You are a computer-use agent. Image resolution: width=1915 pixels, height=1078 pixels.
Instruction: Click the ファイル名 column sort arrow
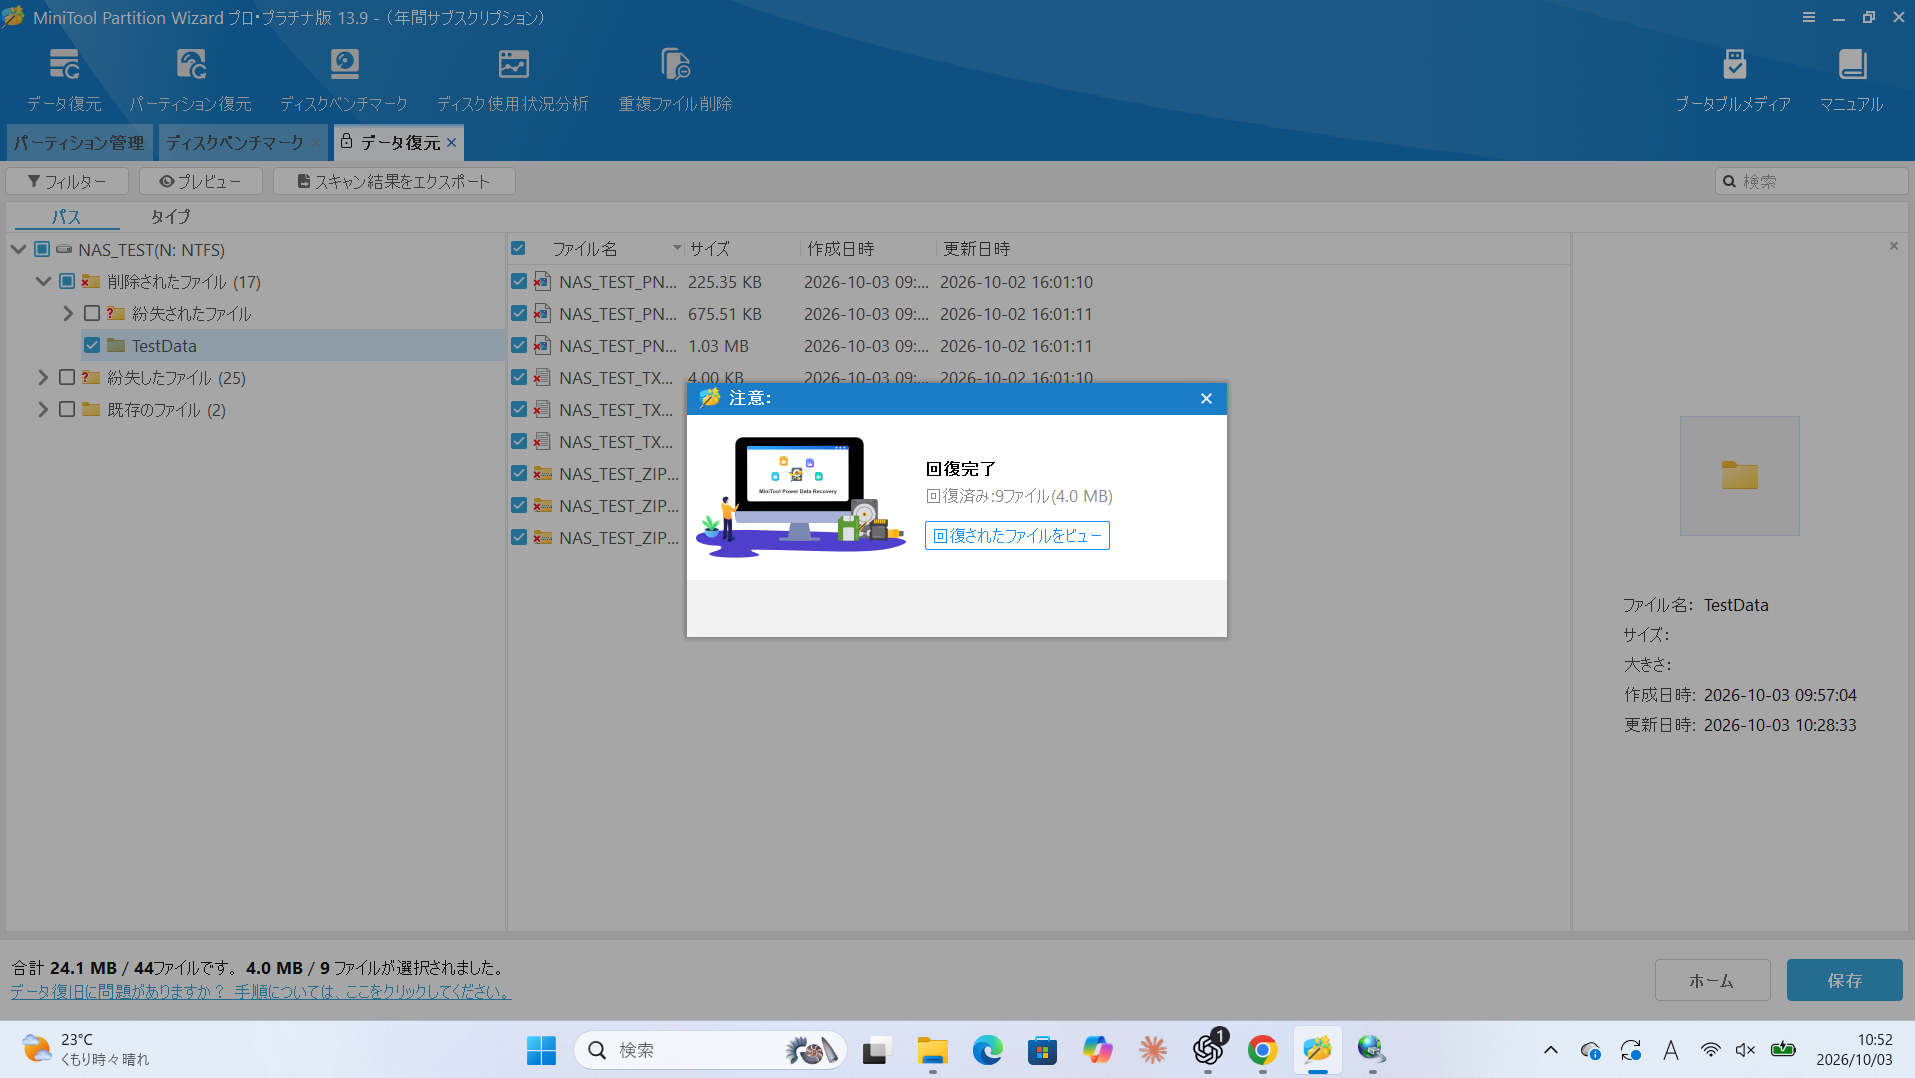click(677, 248)
